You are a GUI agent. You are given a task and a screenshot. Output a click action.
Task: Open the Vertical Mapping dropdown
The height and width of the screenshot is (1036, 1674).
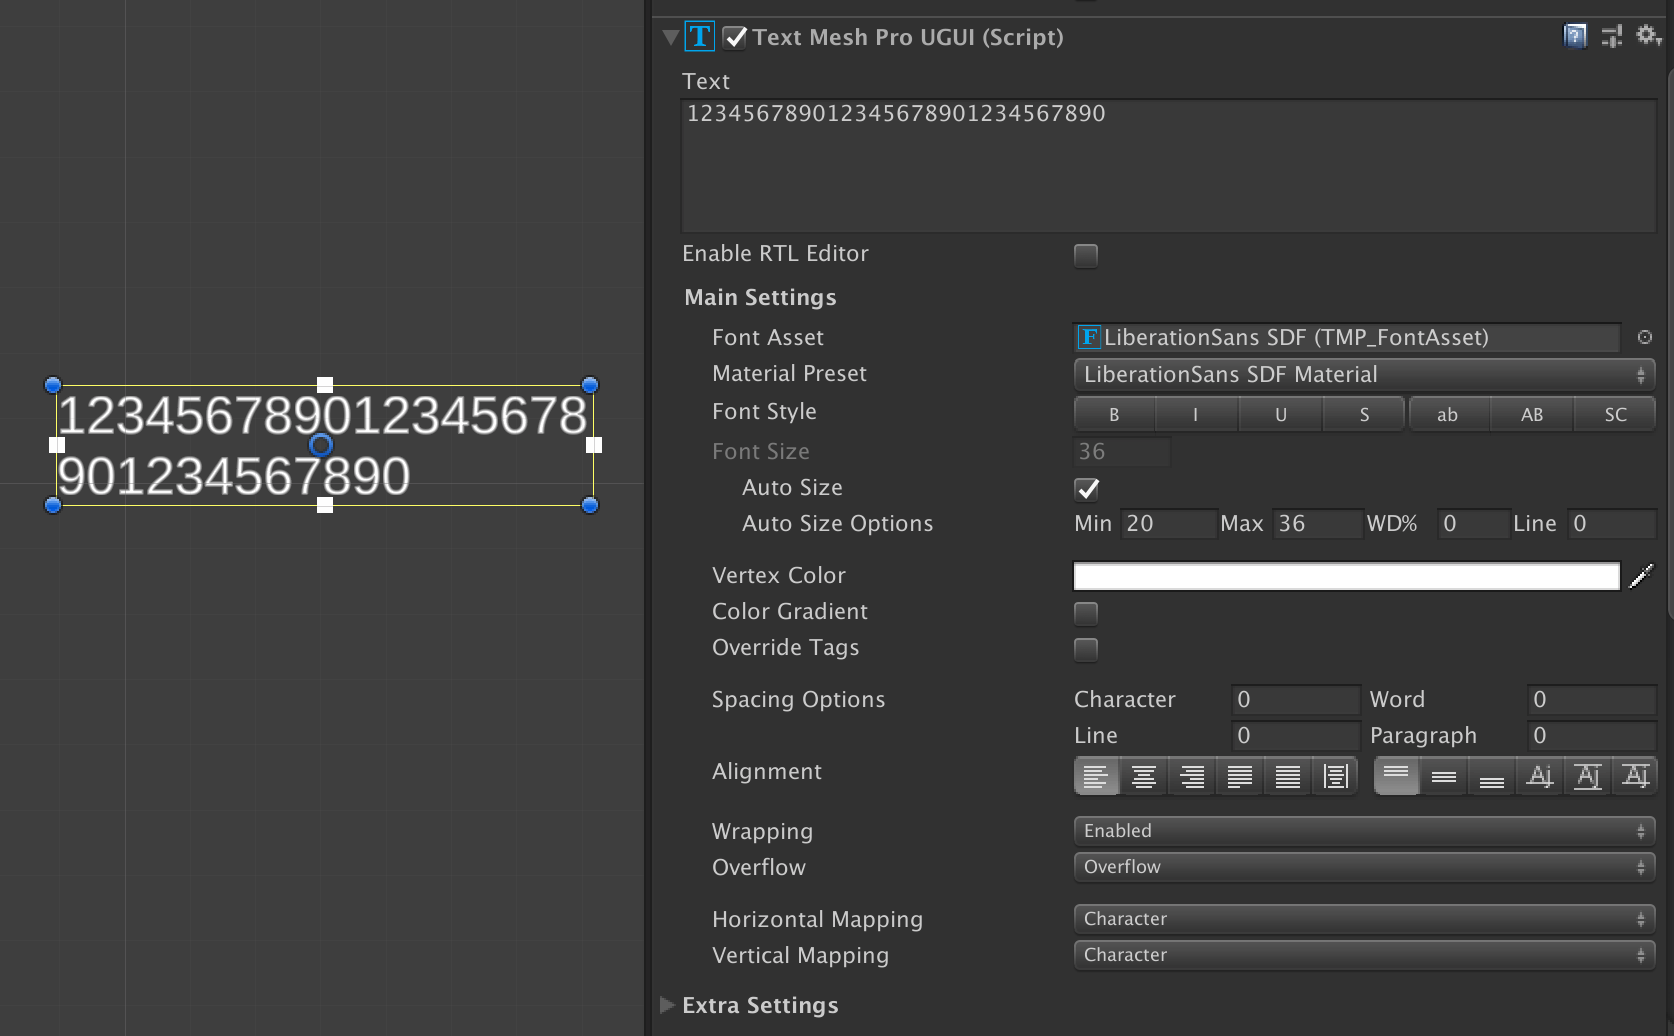(x=1364, y=955)
